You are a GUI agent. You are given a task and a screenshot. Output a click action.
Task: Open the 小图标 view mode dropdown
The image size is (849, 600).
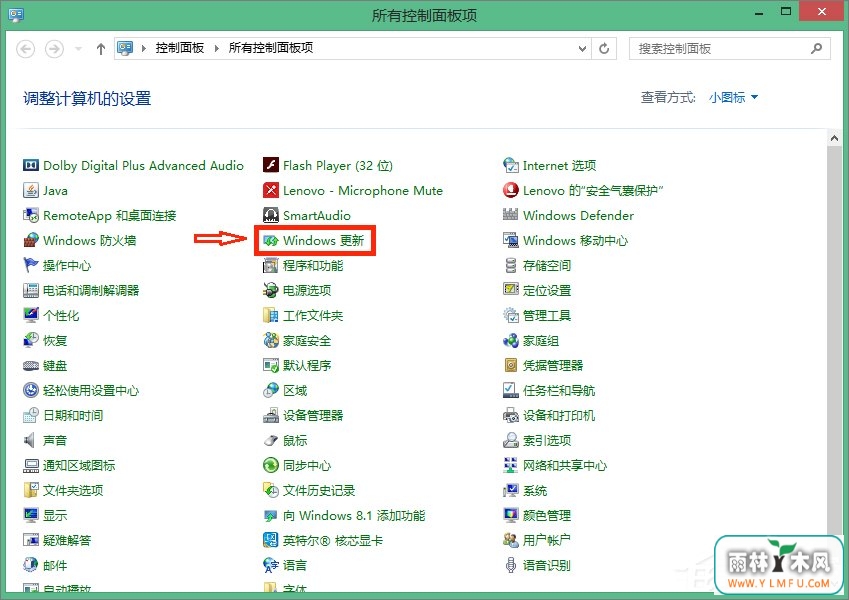click(733, 97)
